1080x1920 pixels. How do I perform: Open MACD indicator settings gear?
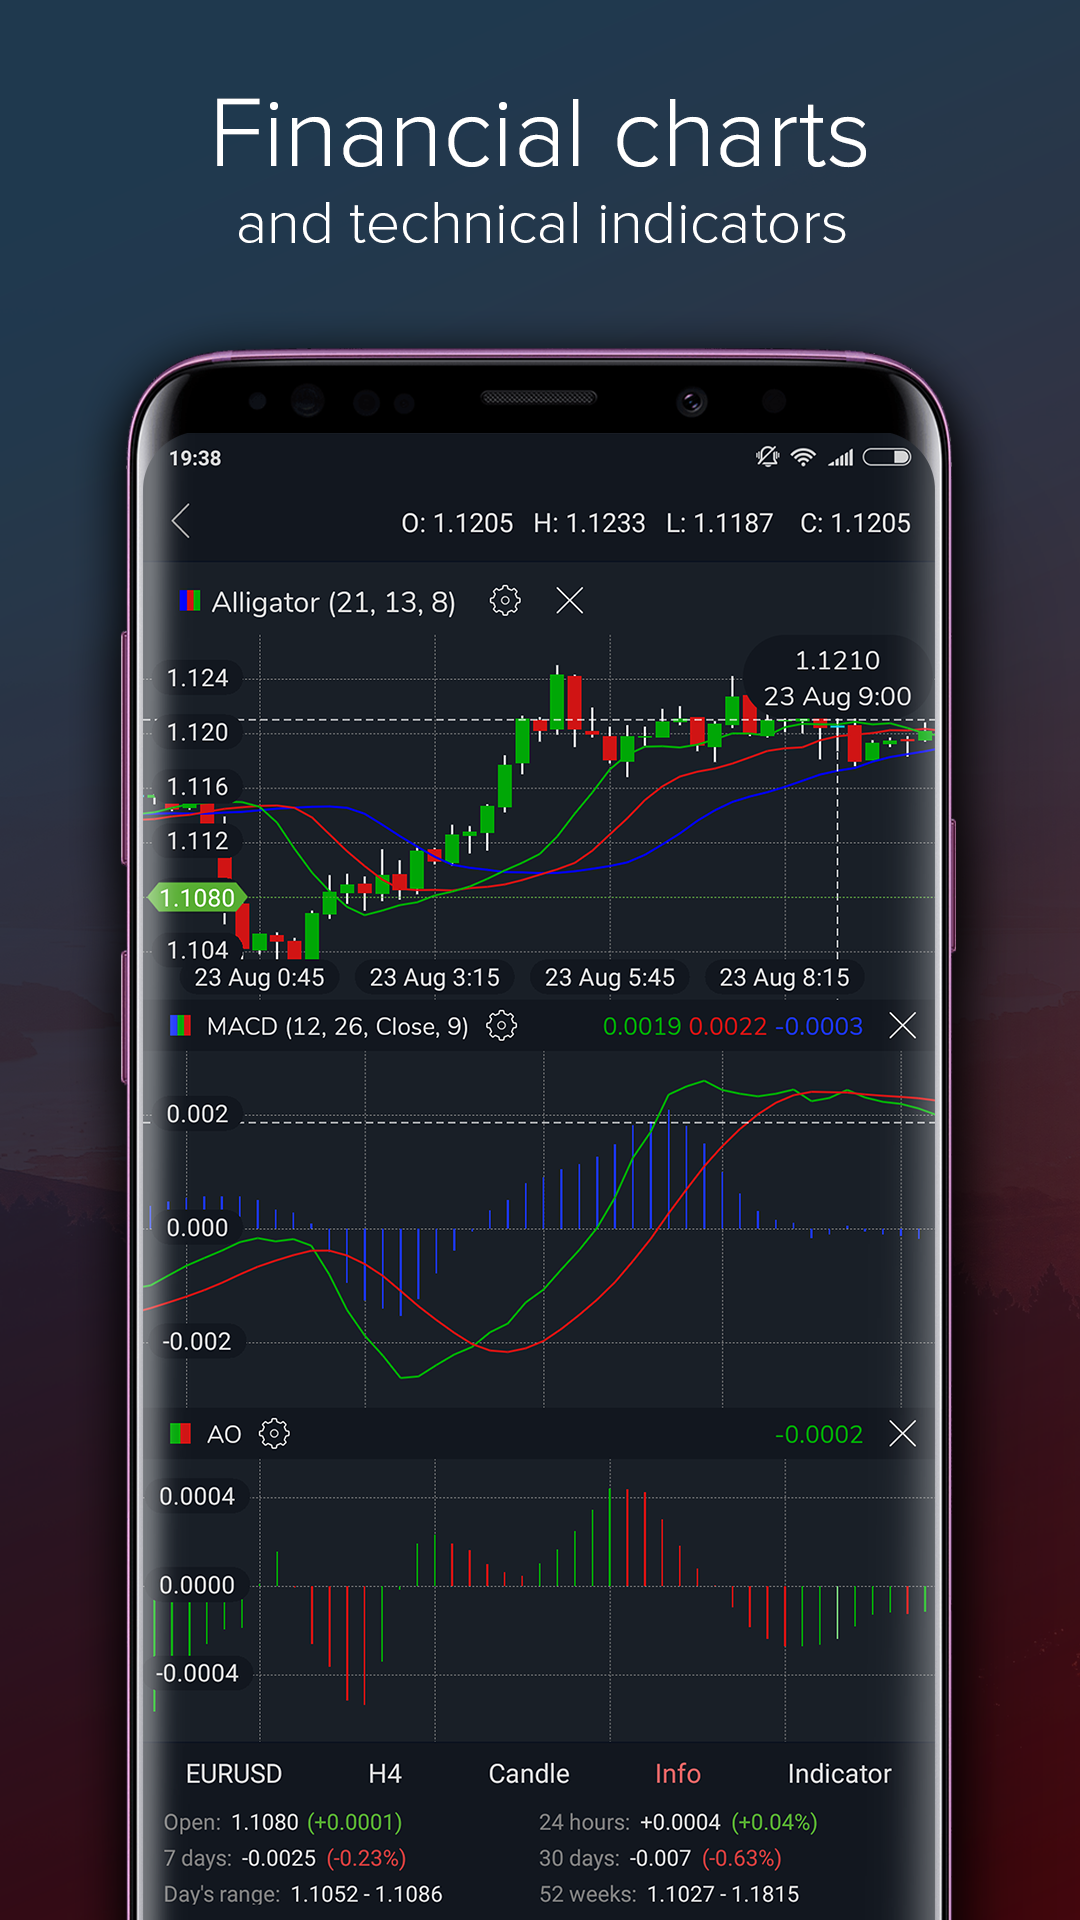[x=501, y=1026]
